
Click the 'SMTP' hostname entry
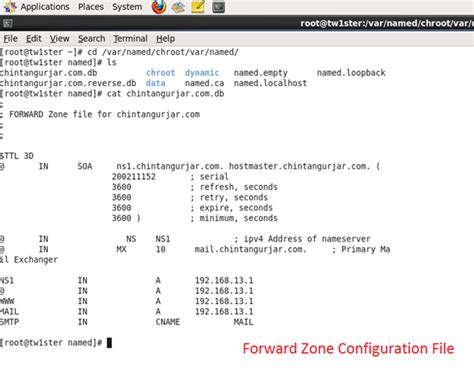point(9,322)
